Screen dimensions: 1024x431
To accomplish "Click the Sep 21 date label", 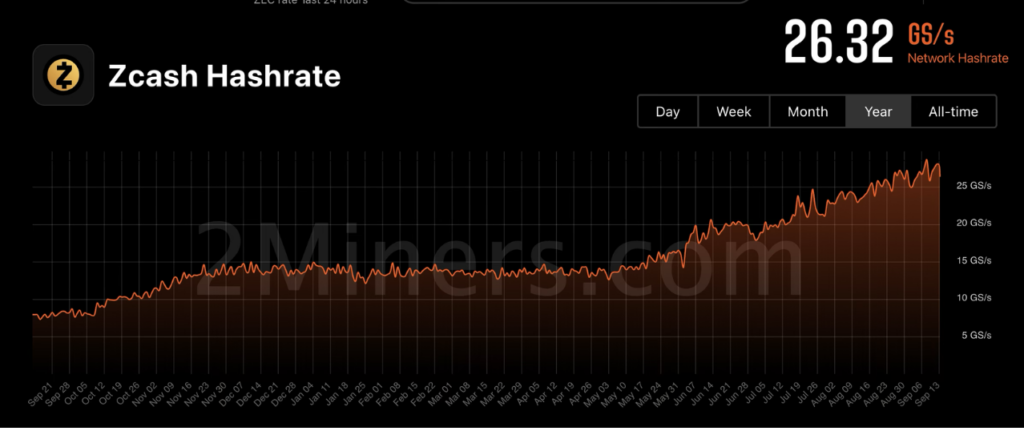I will point(40,394).
